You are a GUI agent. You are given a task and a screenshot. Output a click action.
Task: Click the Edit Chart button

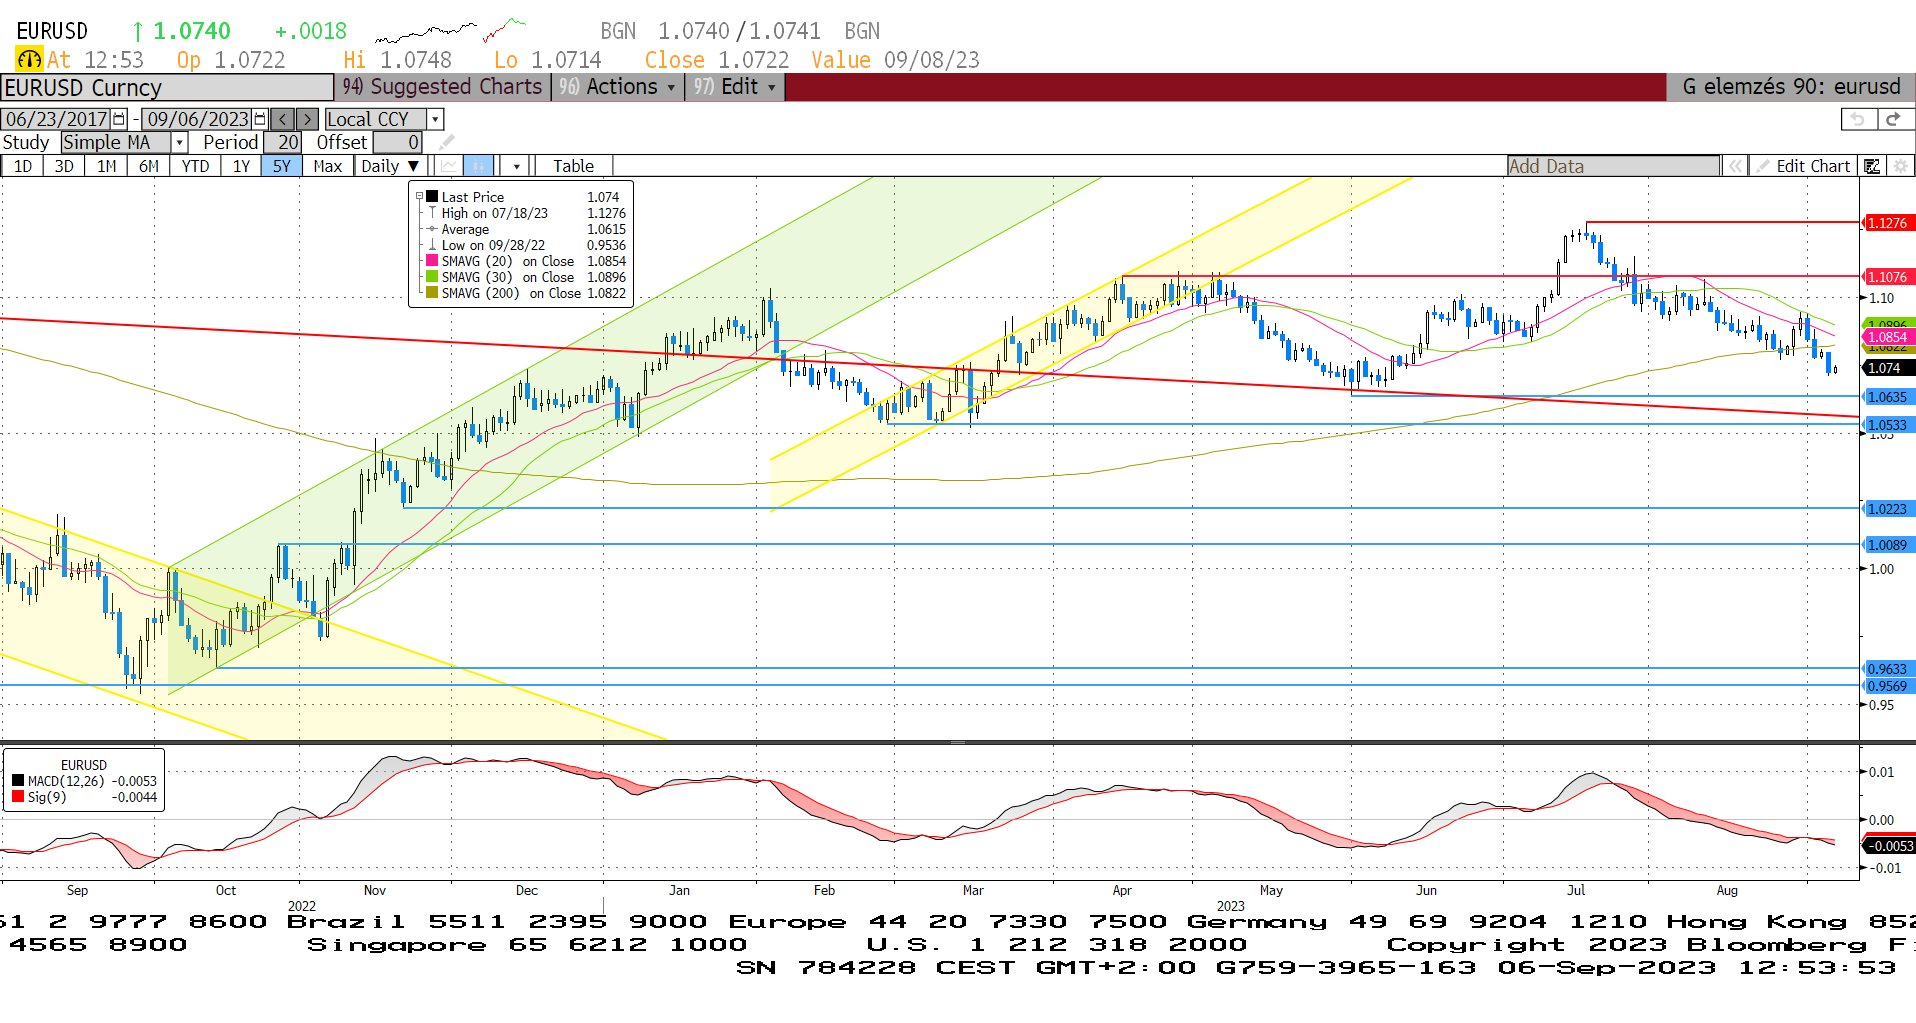point(1803,166)
